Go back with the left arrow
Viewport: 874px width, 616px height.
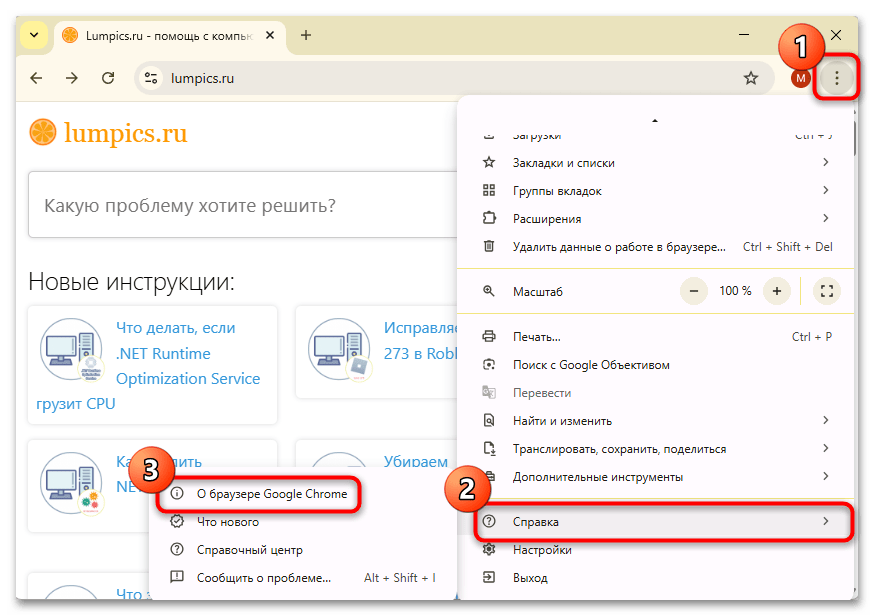[x=36, y=78]
